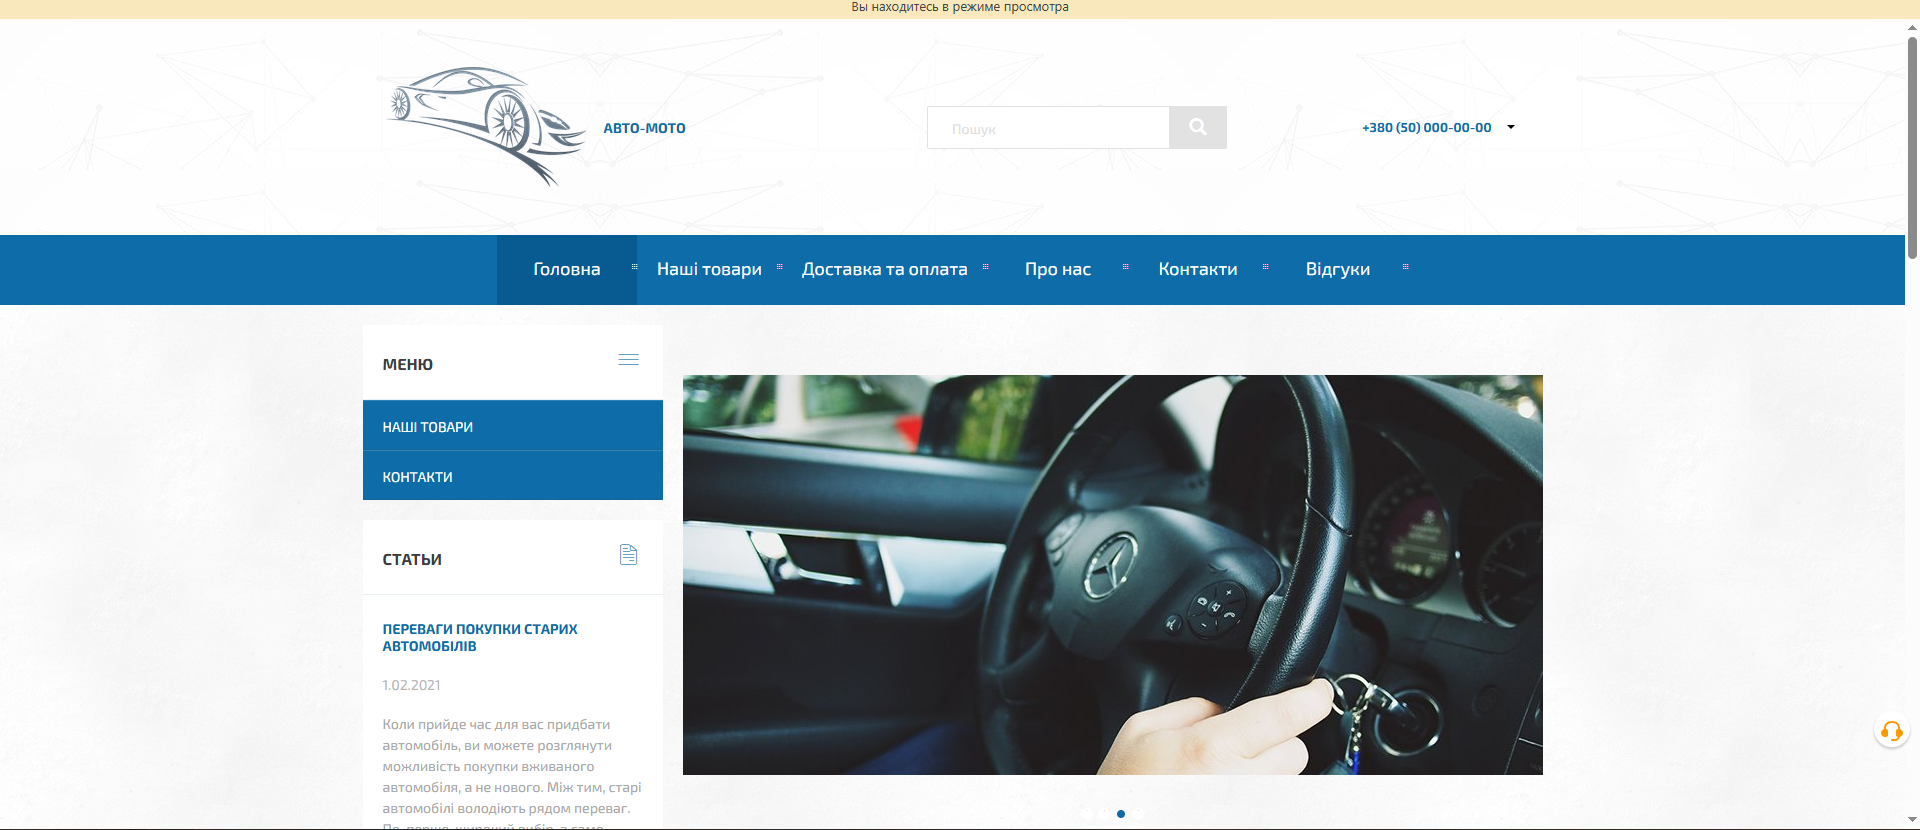Open article Переваги покупки старих автомобілів

[x=479, y=637]
